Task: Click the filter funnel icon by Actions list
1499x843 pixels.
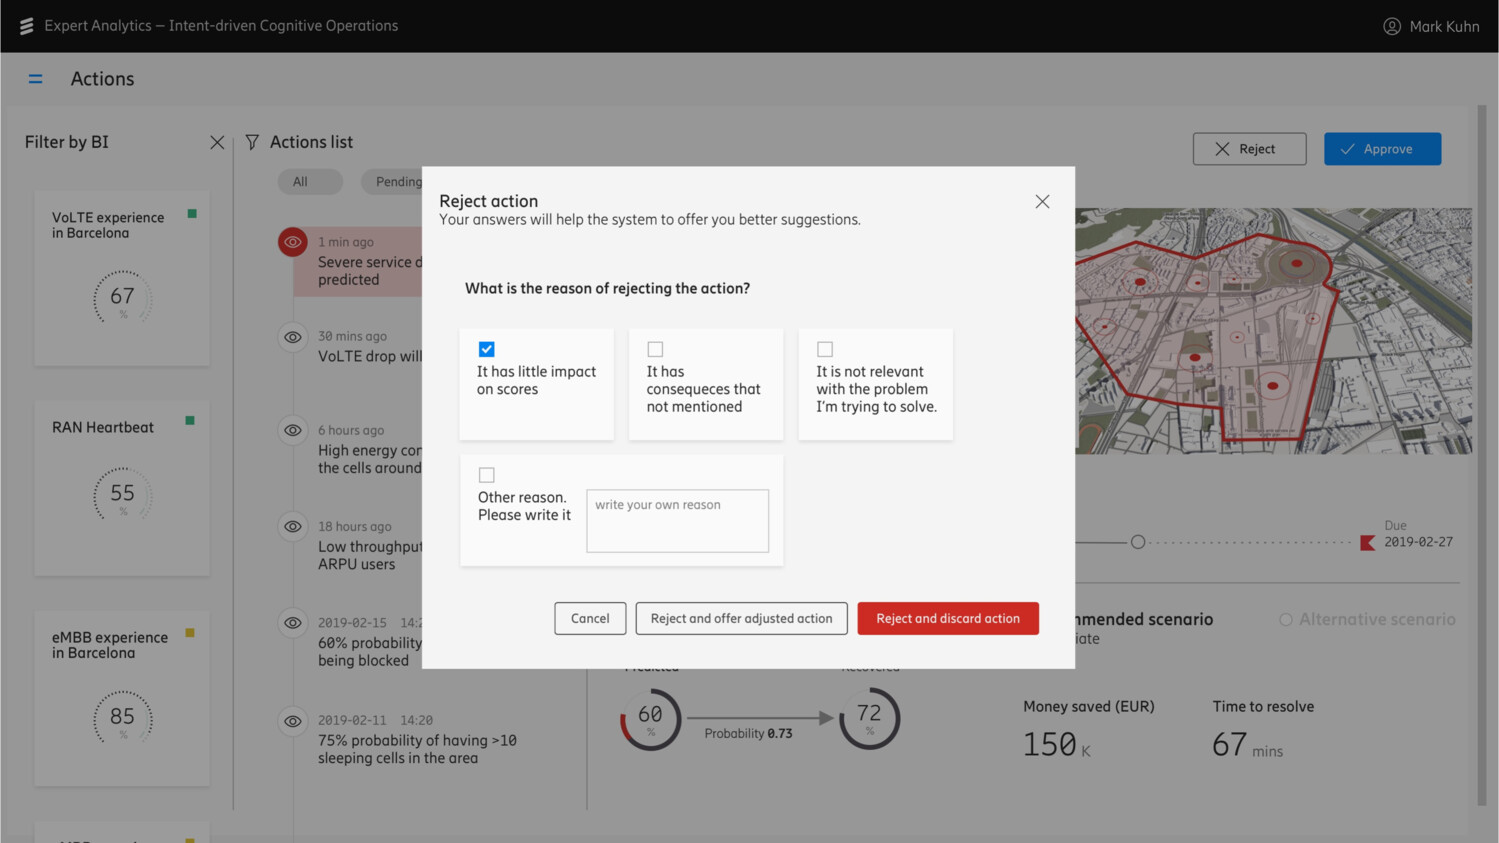Action: pyautogui.click(x=252, y=142)
